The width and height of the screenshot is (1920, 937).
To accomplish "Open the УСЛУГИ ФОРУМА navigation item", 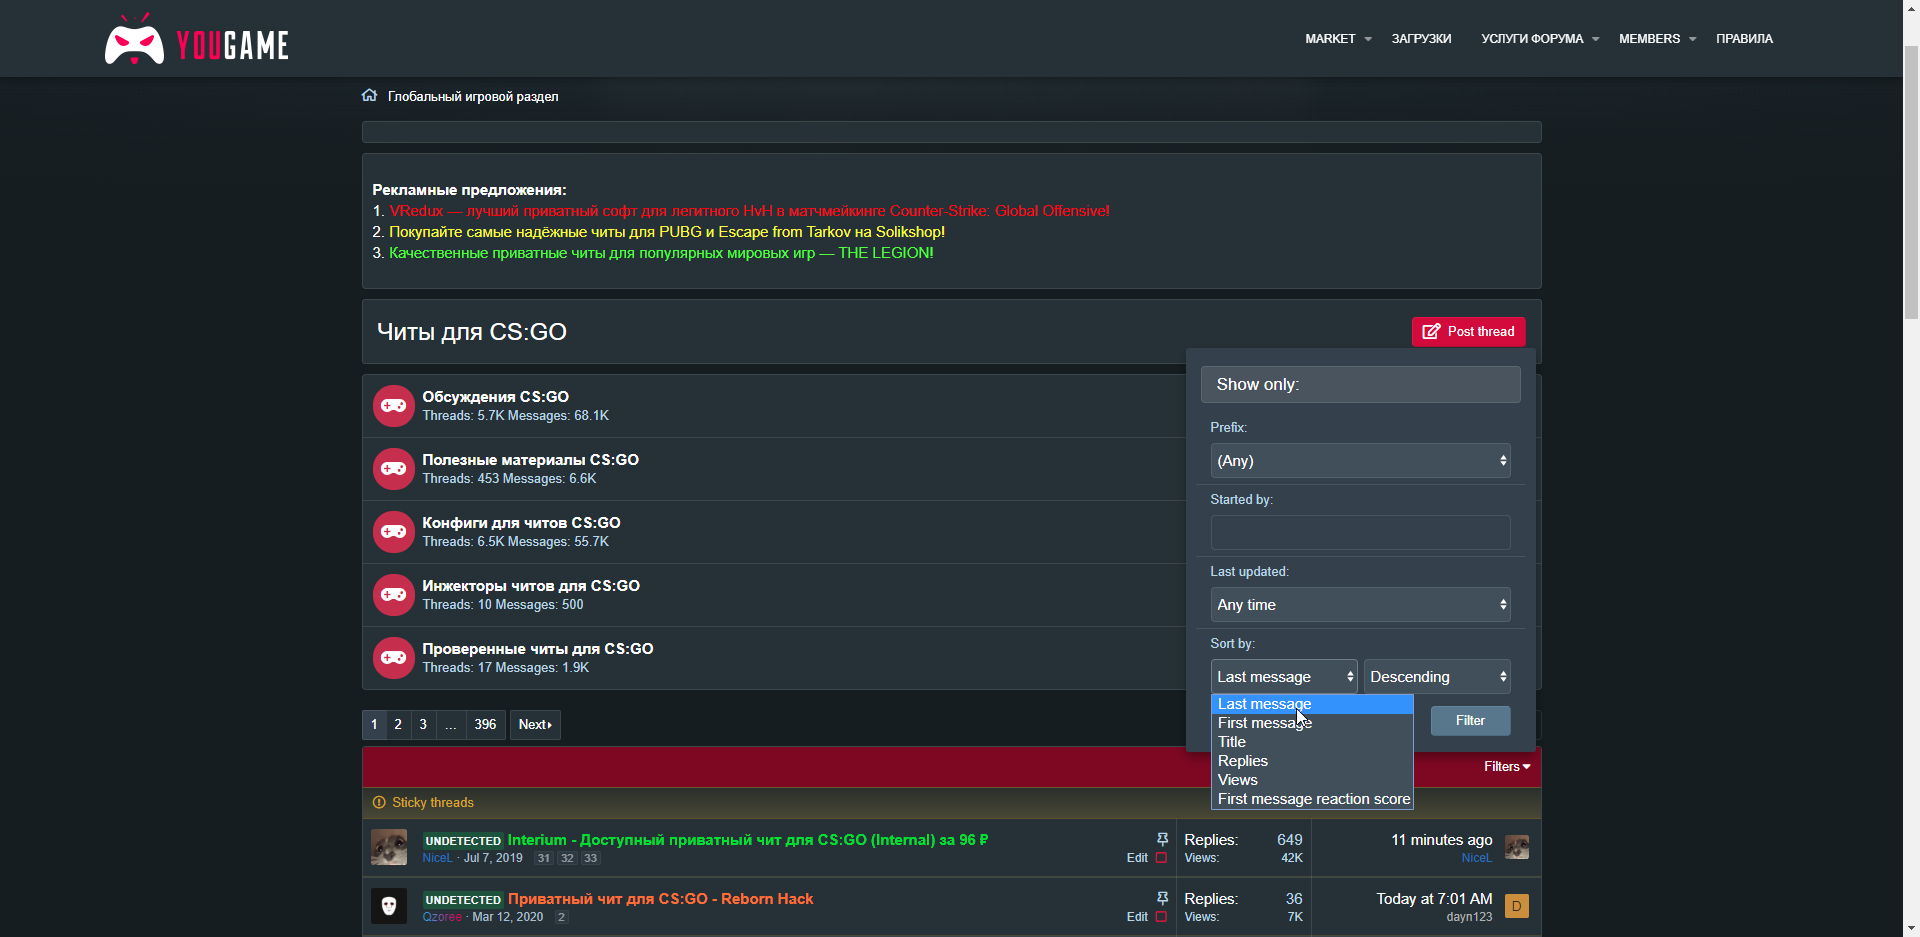I will coord(1532,39).
